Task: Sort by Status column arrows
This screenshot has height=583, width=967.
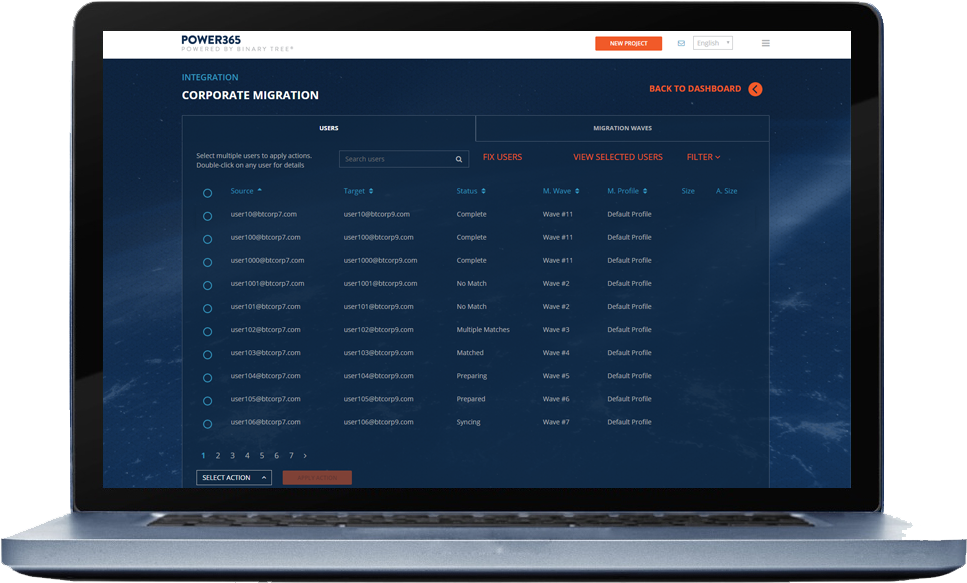Action: tap(483, 191)
